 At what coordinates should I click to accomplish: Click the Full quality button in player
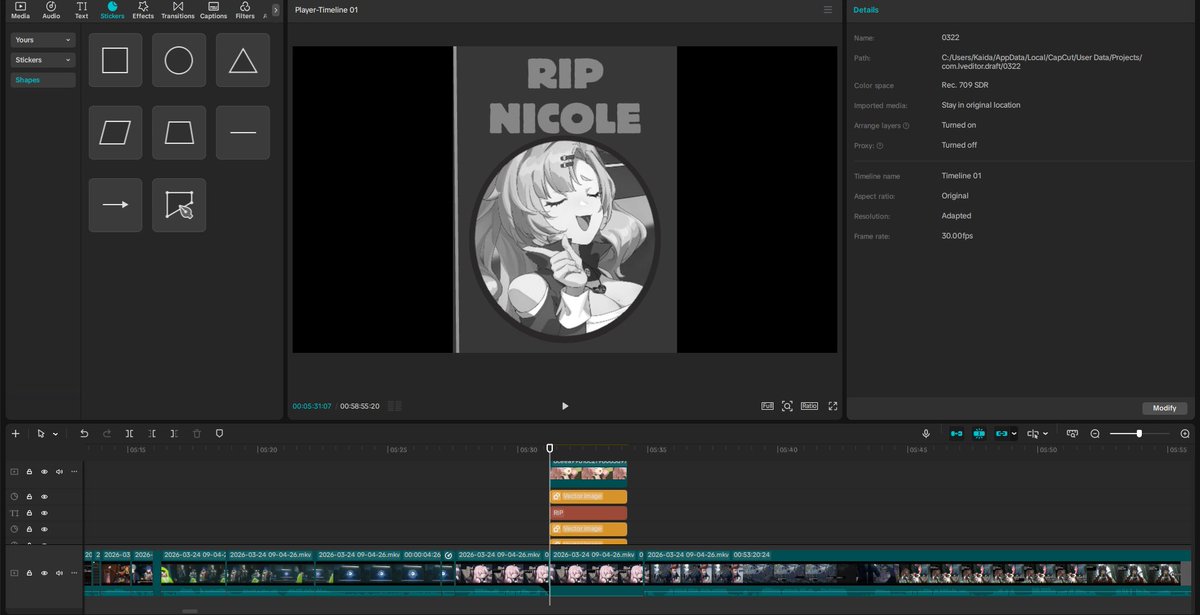tap(768, 406)
